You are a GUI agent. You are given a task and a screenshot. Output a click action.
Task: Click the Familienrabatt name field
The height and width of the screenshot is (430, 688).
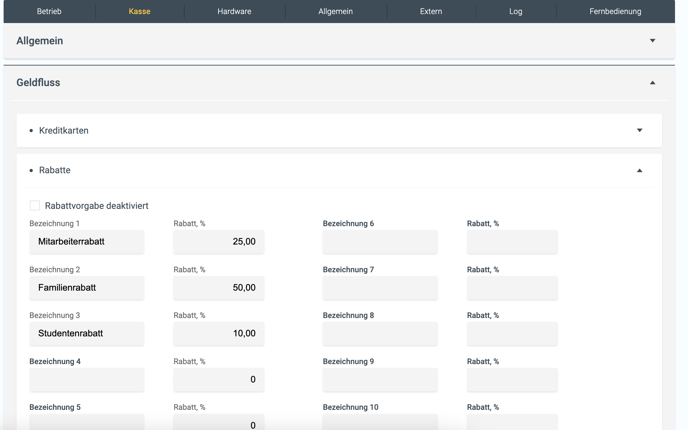87,288
